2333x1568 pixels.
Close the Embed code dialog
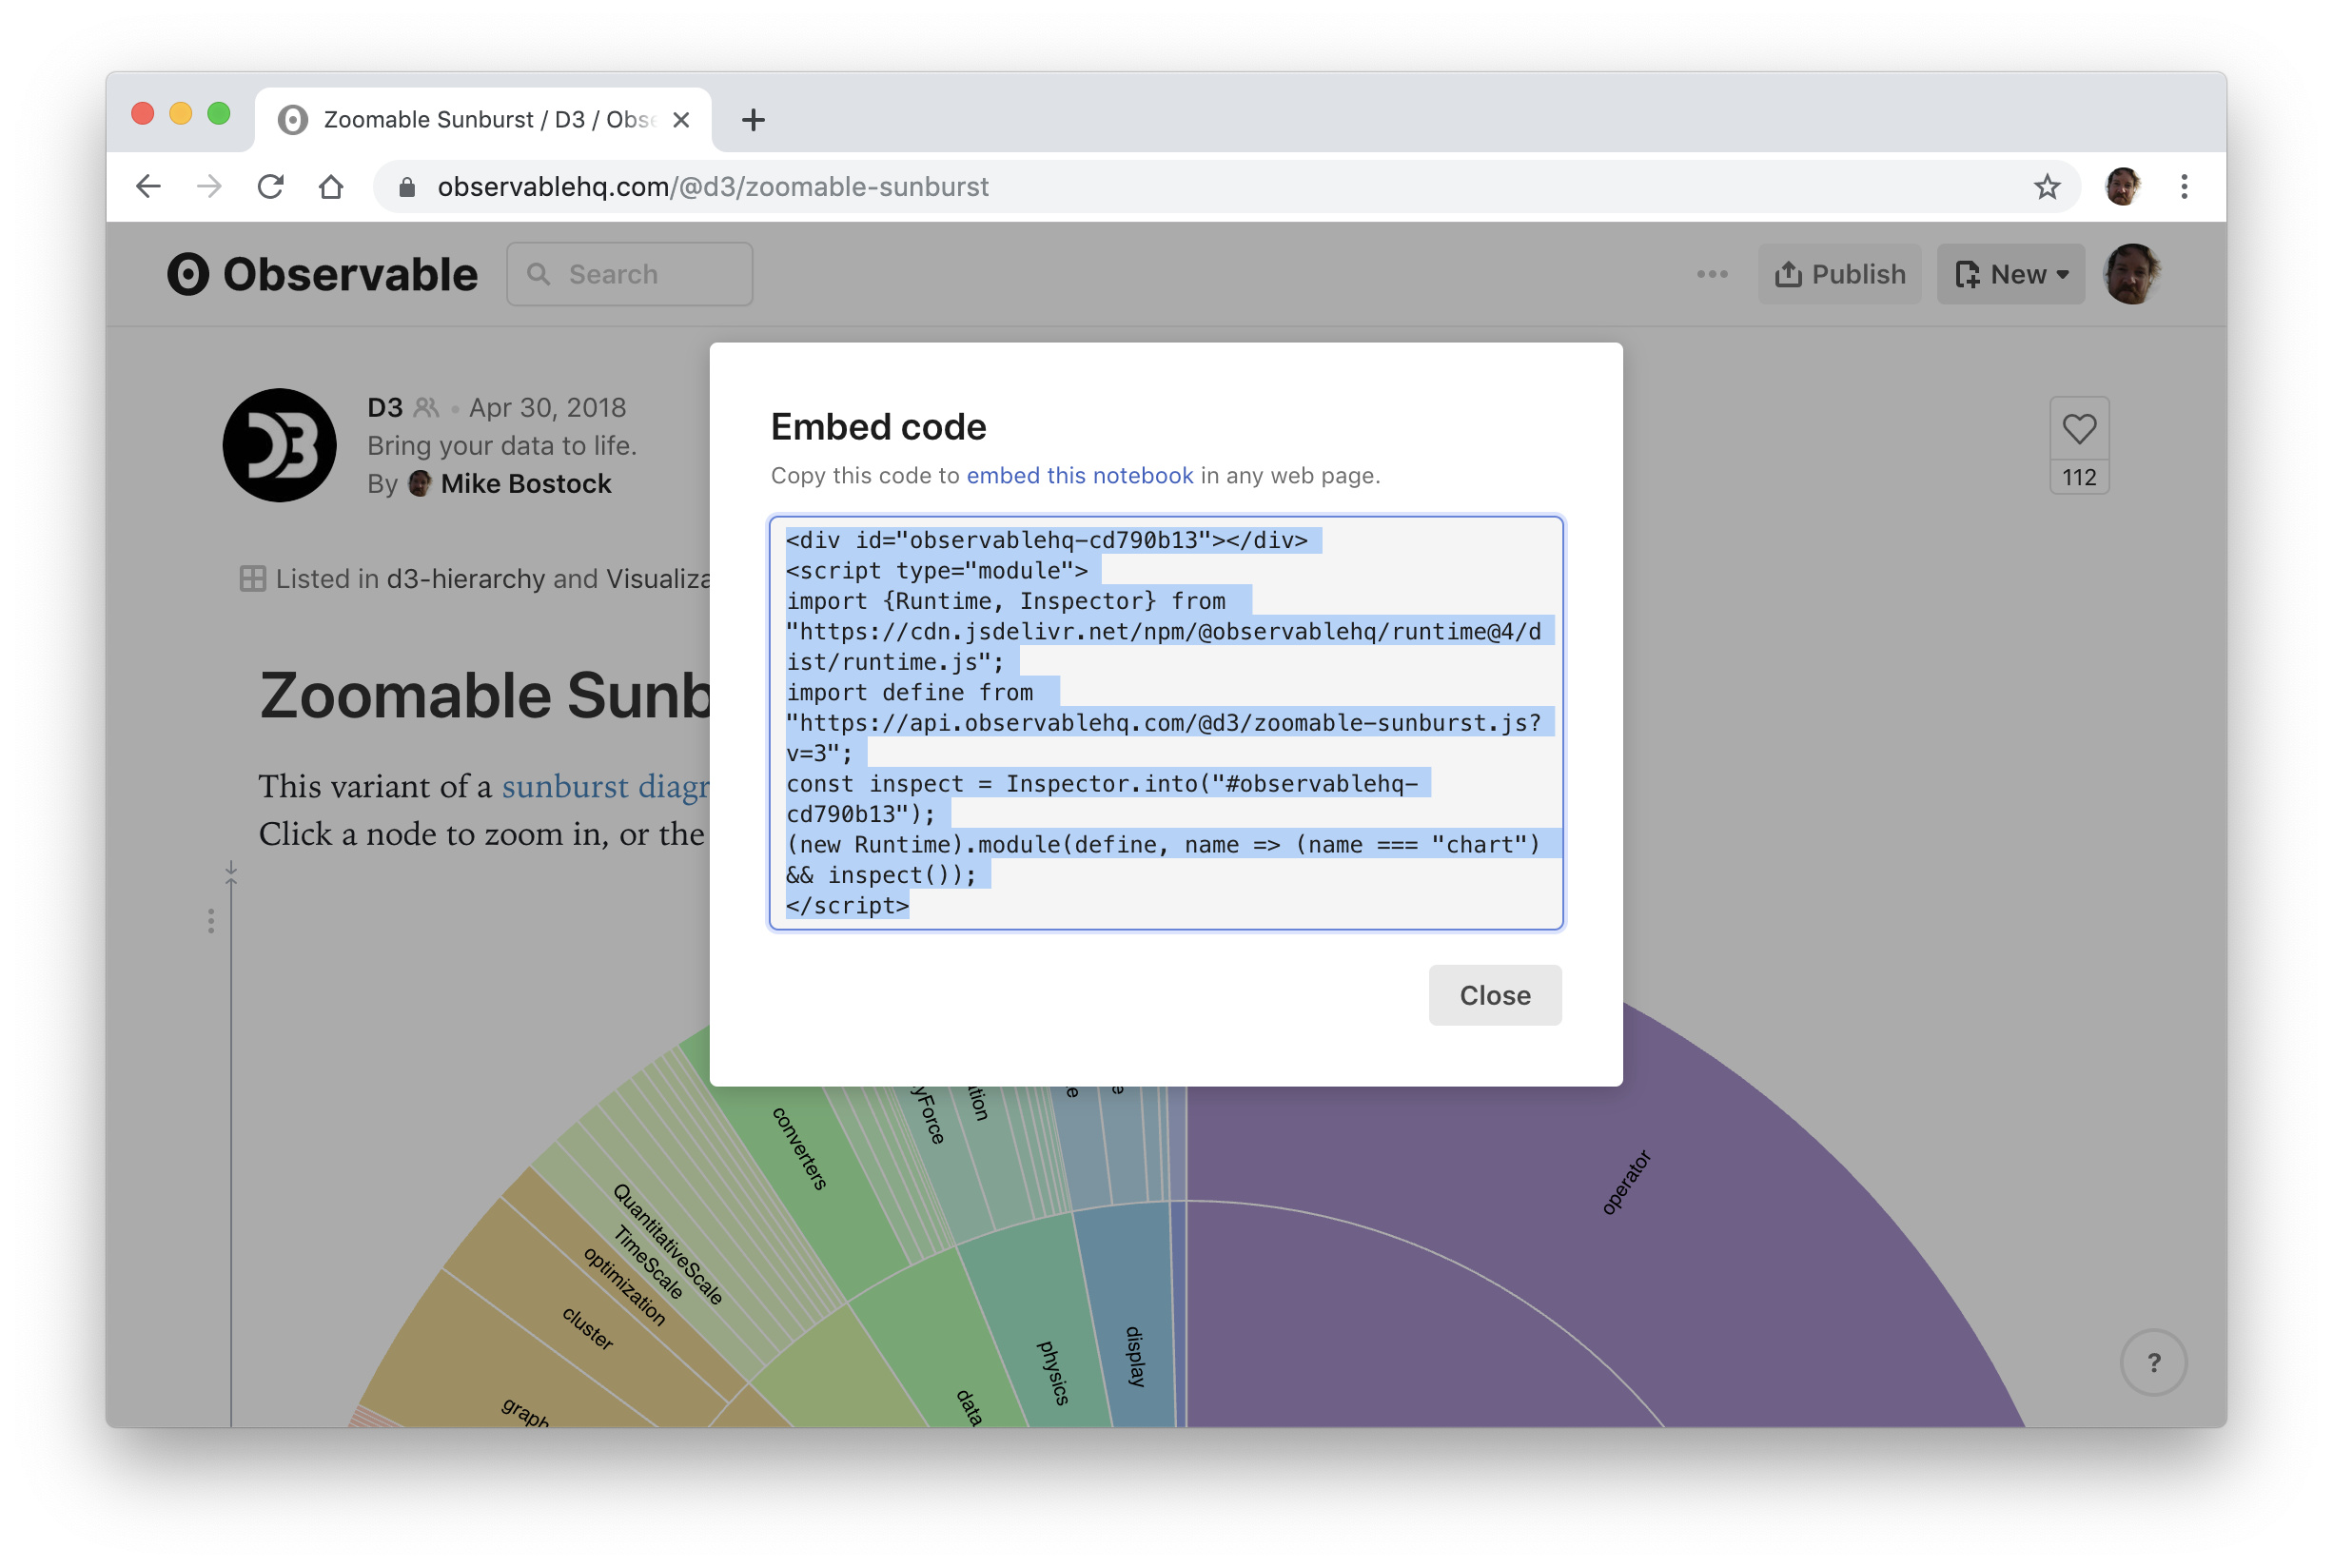1494,995
